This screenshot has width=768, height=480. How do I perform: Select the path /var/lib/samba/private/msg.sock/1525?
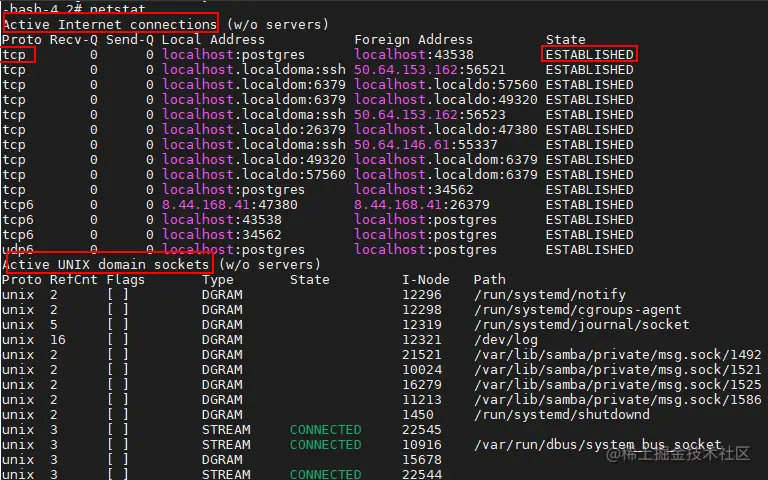[618, 384]
